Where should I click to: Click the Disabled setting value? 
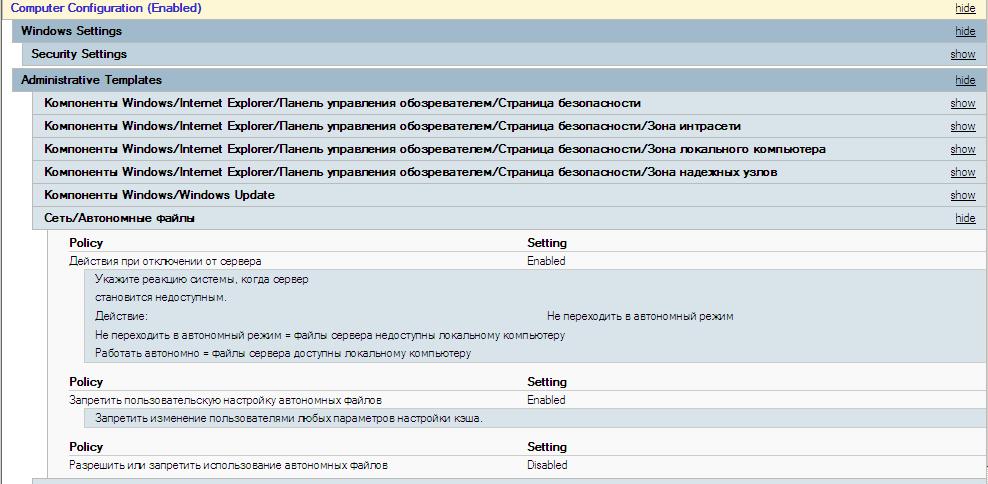[547, 465]
